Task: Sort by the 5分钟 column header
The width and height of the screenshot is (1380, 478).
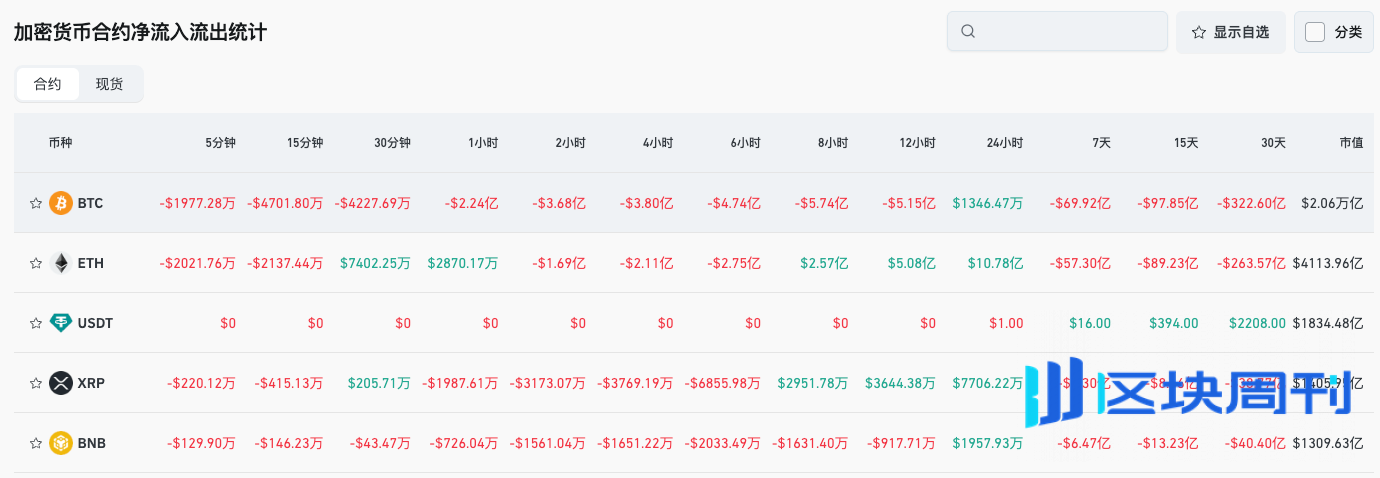Action: (x=220, y=143)
